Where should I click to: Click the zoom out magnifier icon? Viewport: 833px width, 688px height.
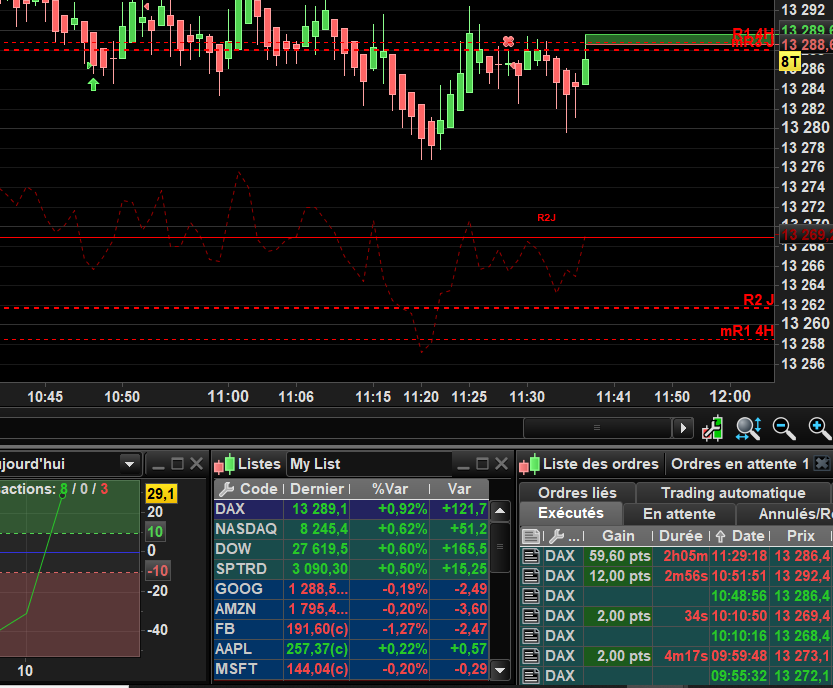(x=784, y=429)
